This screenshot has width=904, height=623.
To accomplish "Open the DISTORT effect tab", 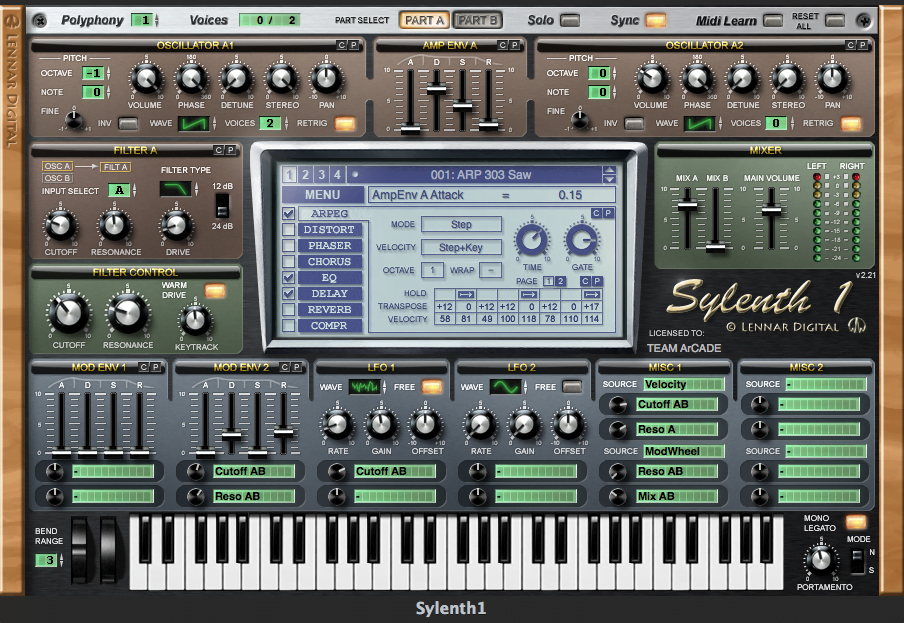I will click(329, 229).
